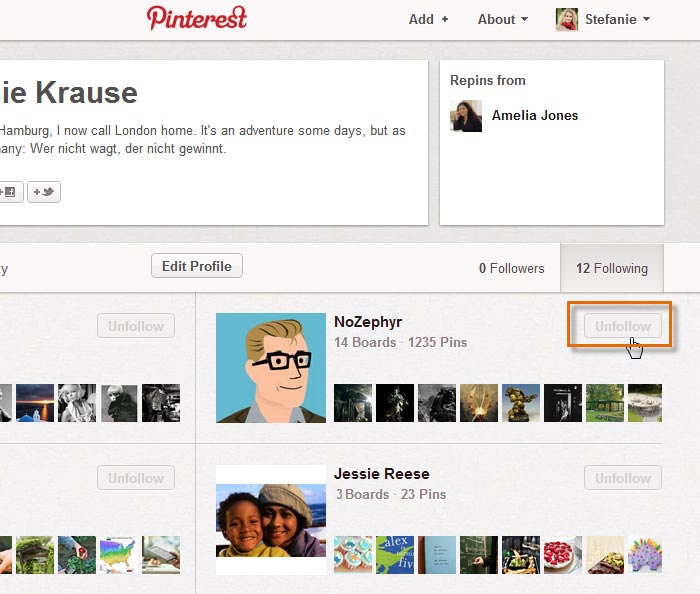Open the sunset over sea pin thumbnail
Image resolution: width=700 pixels, height=594 pixels.
coord(35,403)
